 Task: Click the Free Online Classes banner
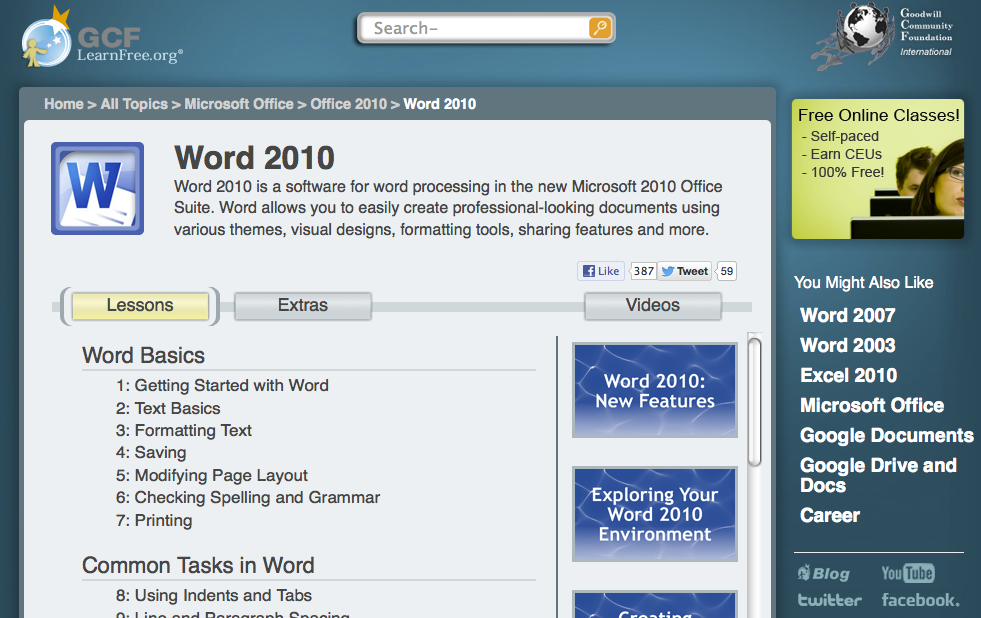coord(878,169)
